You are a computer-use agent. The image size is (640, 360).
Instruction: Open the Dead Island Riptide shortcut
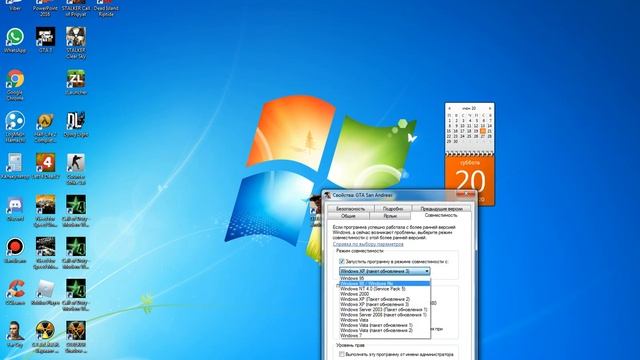(x=106, y=8)
